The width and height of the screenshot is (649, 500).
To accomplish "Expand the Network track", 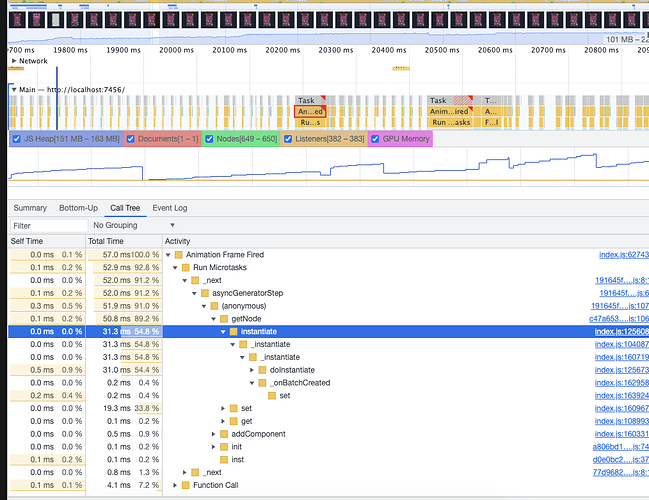I will (14, 61).
